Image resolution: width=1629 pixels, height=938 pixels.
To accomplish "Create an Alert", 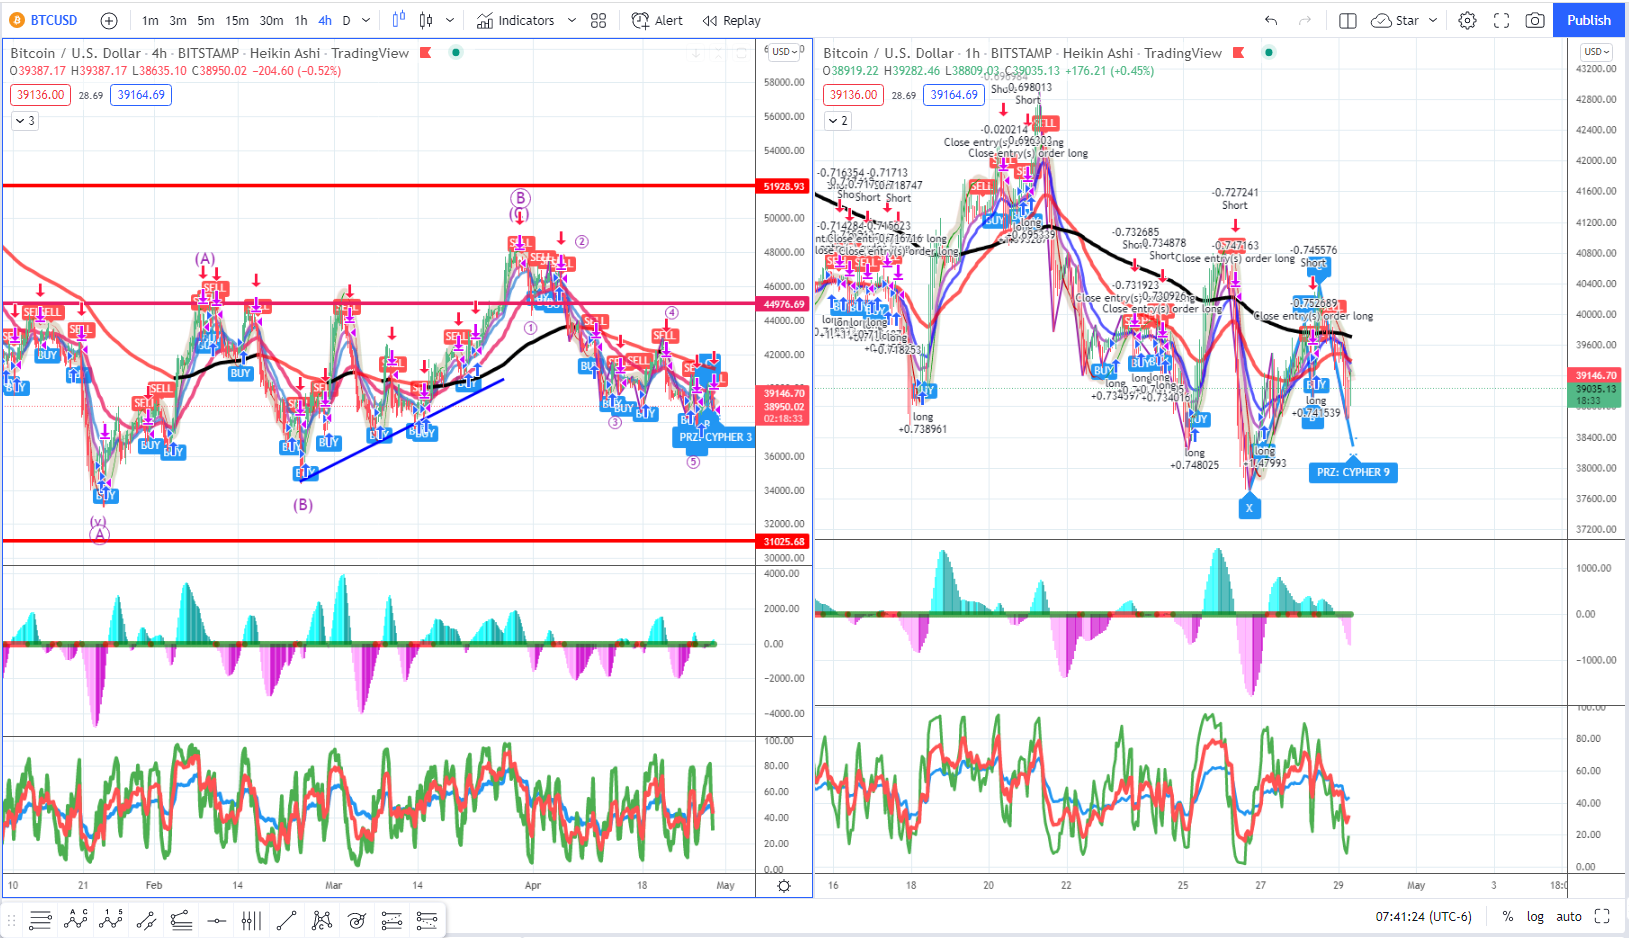I will [657, 20].
